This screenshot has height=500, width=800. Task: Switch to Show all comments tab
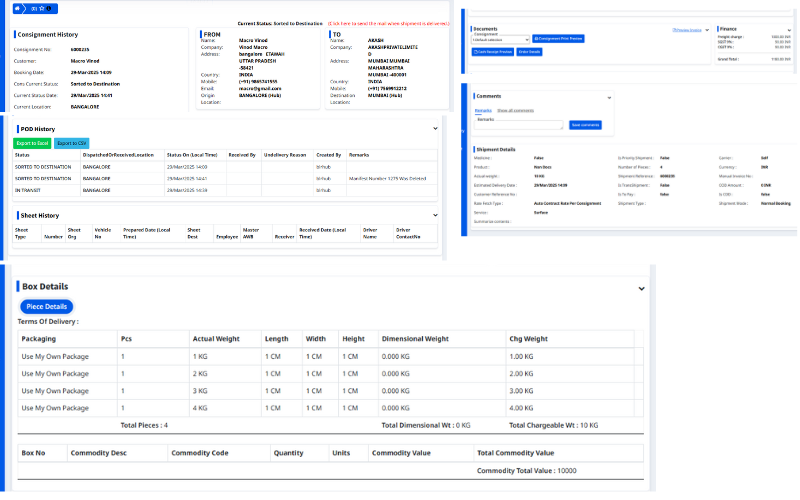pos(515,109)
